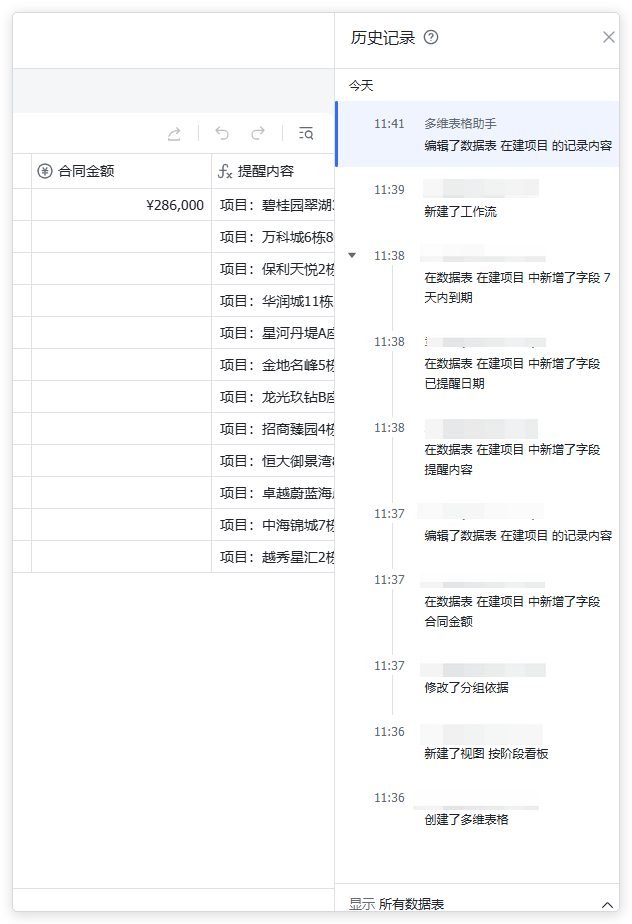Viewport: 632px width, 924px height.
Task: Close the 历史记录 history panel
Action: coord(608,38)
